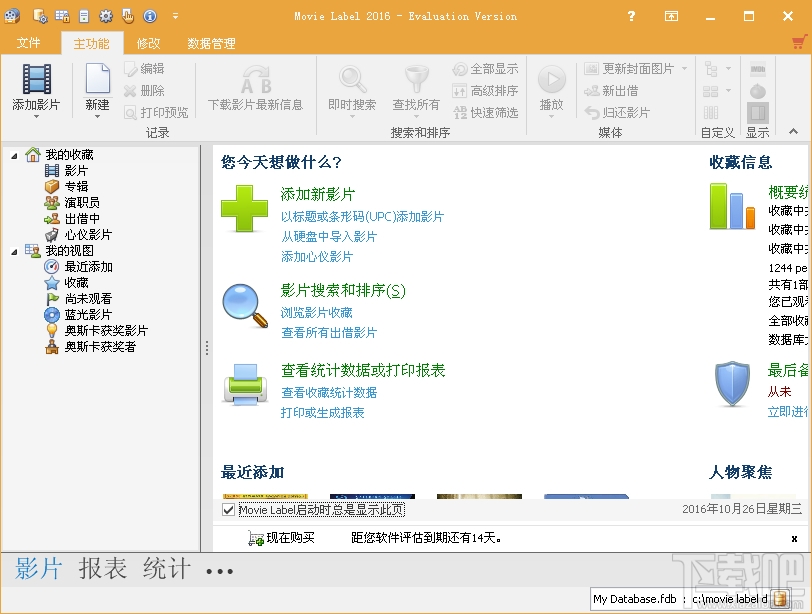Toggle the Movie Label启动时总是显示此页 checkbox

pos(228,510)
